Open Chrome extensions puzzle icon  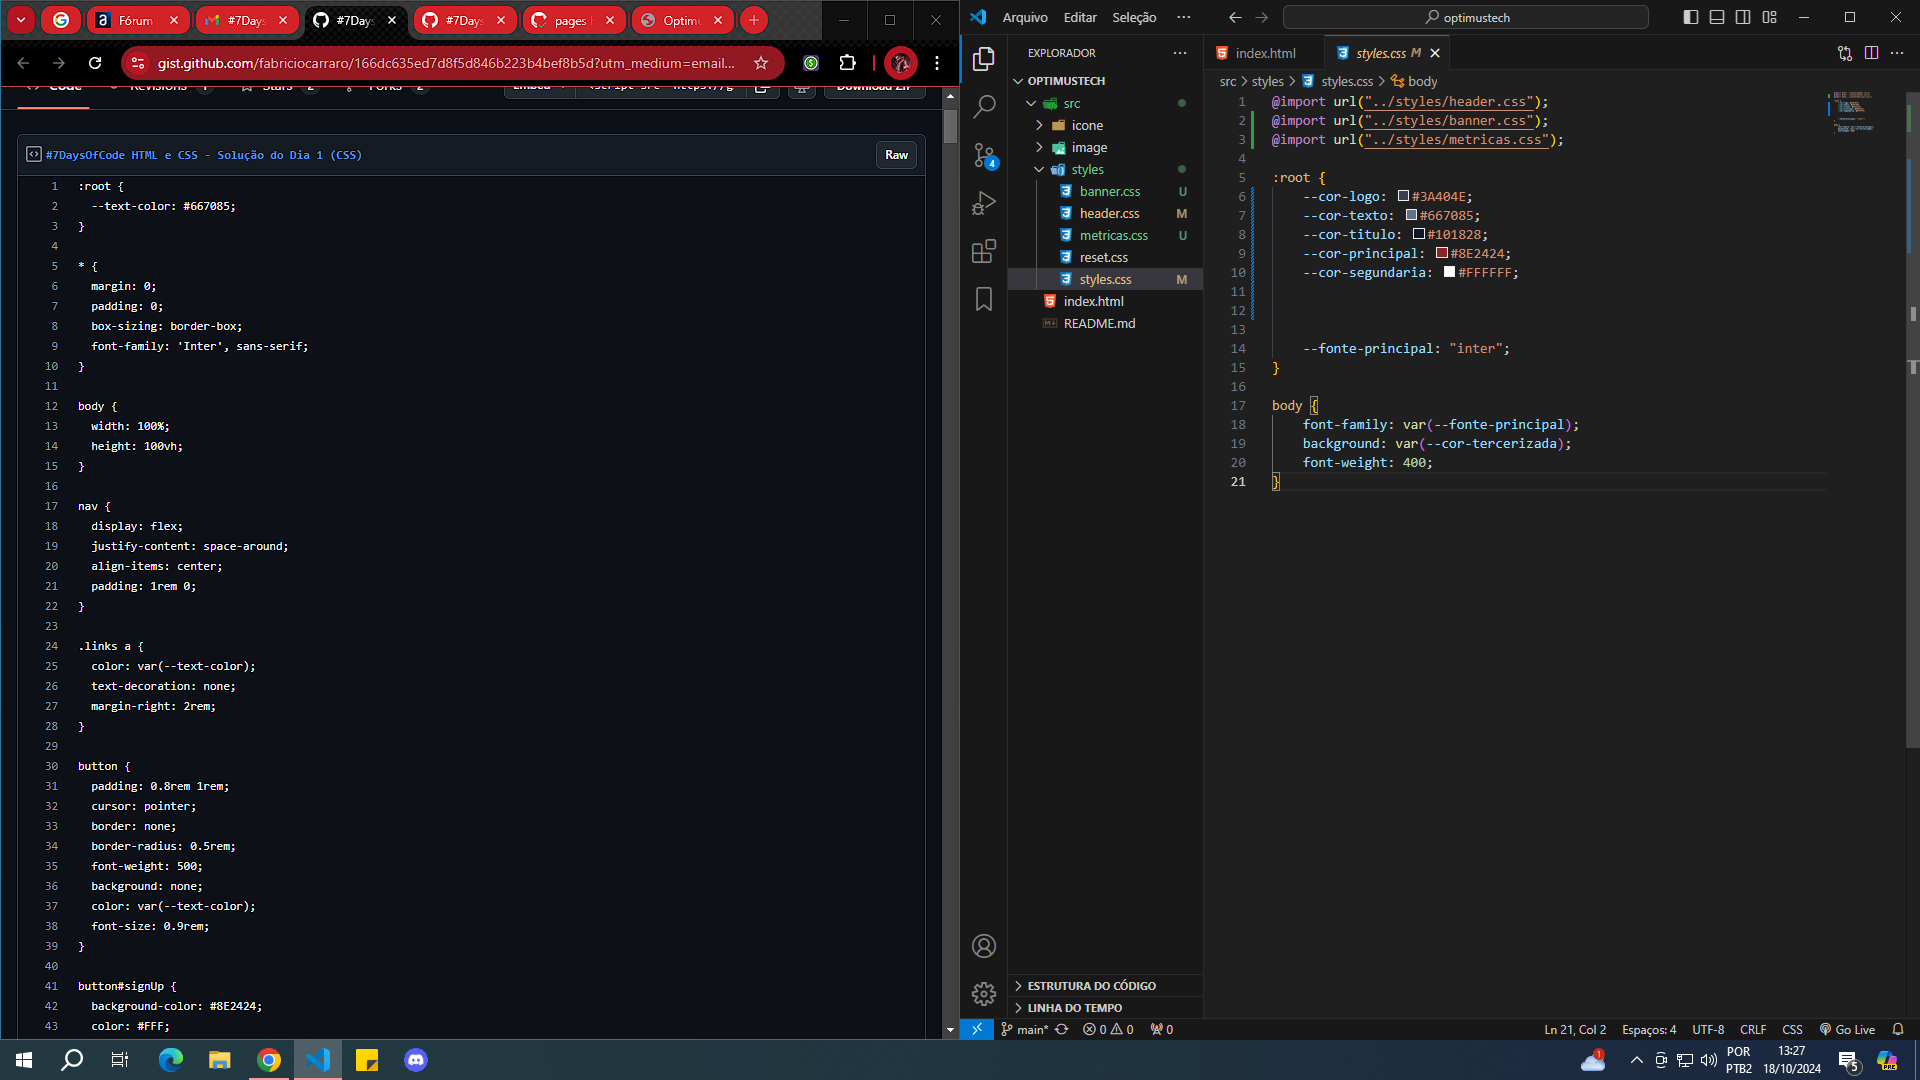848,63
